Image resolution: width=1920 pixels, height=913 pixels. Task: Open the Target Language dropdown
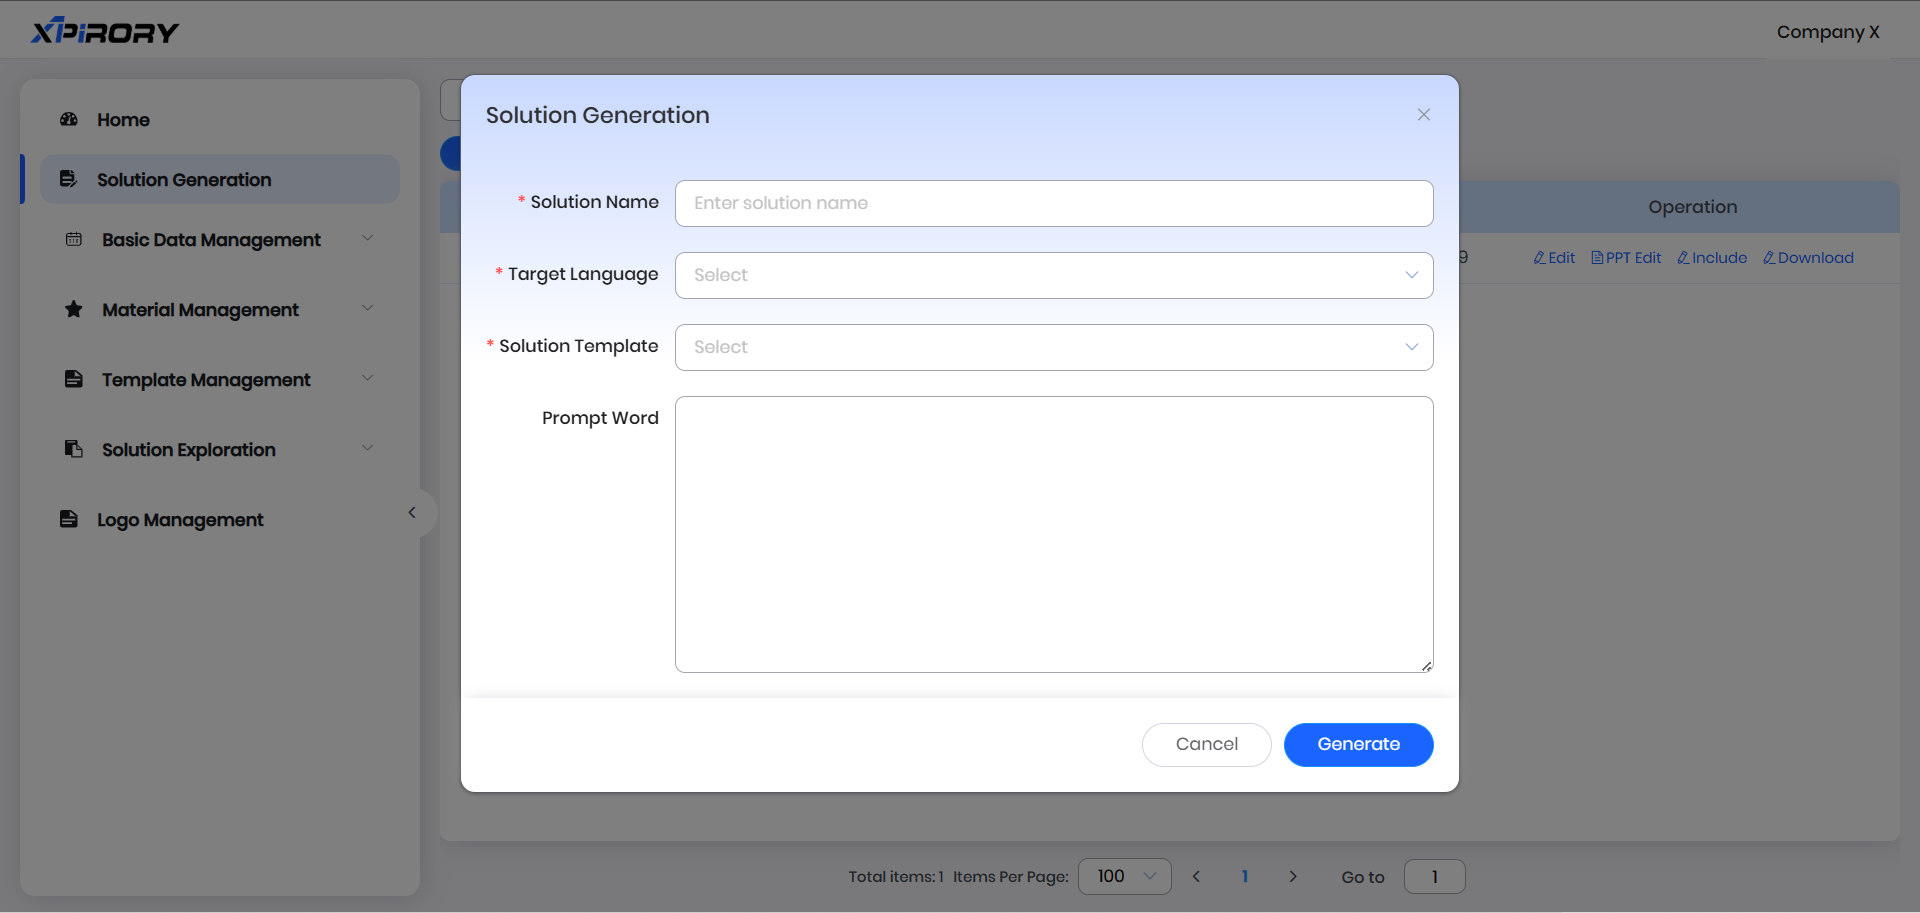[x=1054, y=275]
